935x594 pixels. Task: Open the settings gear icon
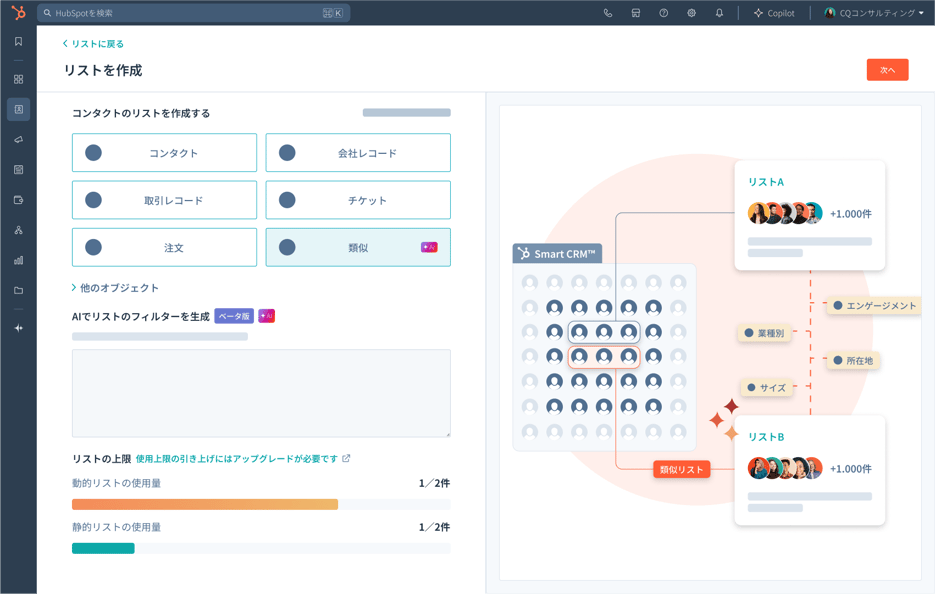coord(691,13)
